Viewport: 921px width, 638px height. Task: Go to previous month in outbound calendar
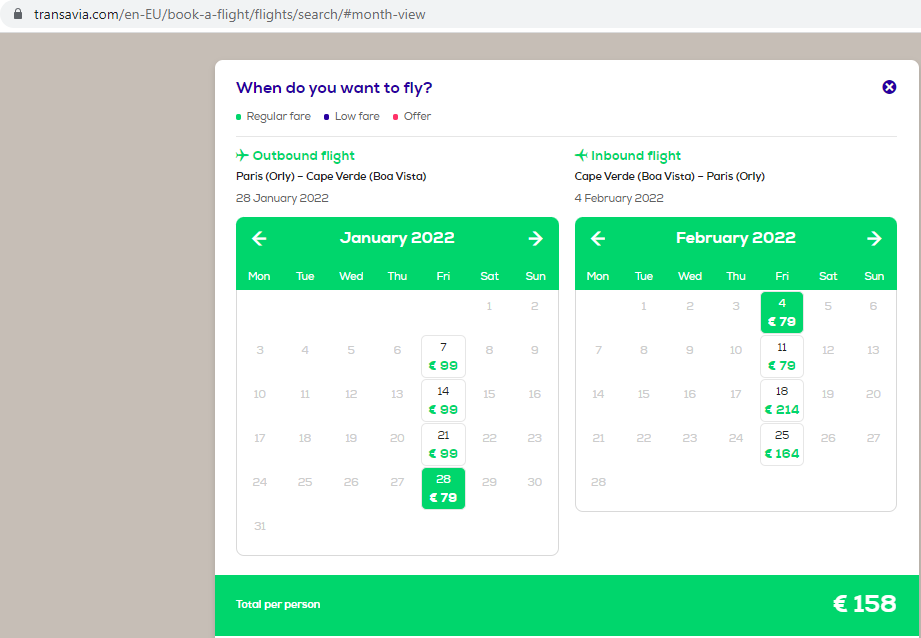(x=259, y=238)
